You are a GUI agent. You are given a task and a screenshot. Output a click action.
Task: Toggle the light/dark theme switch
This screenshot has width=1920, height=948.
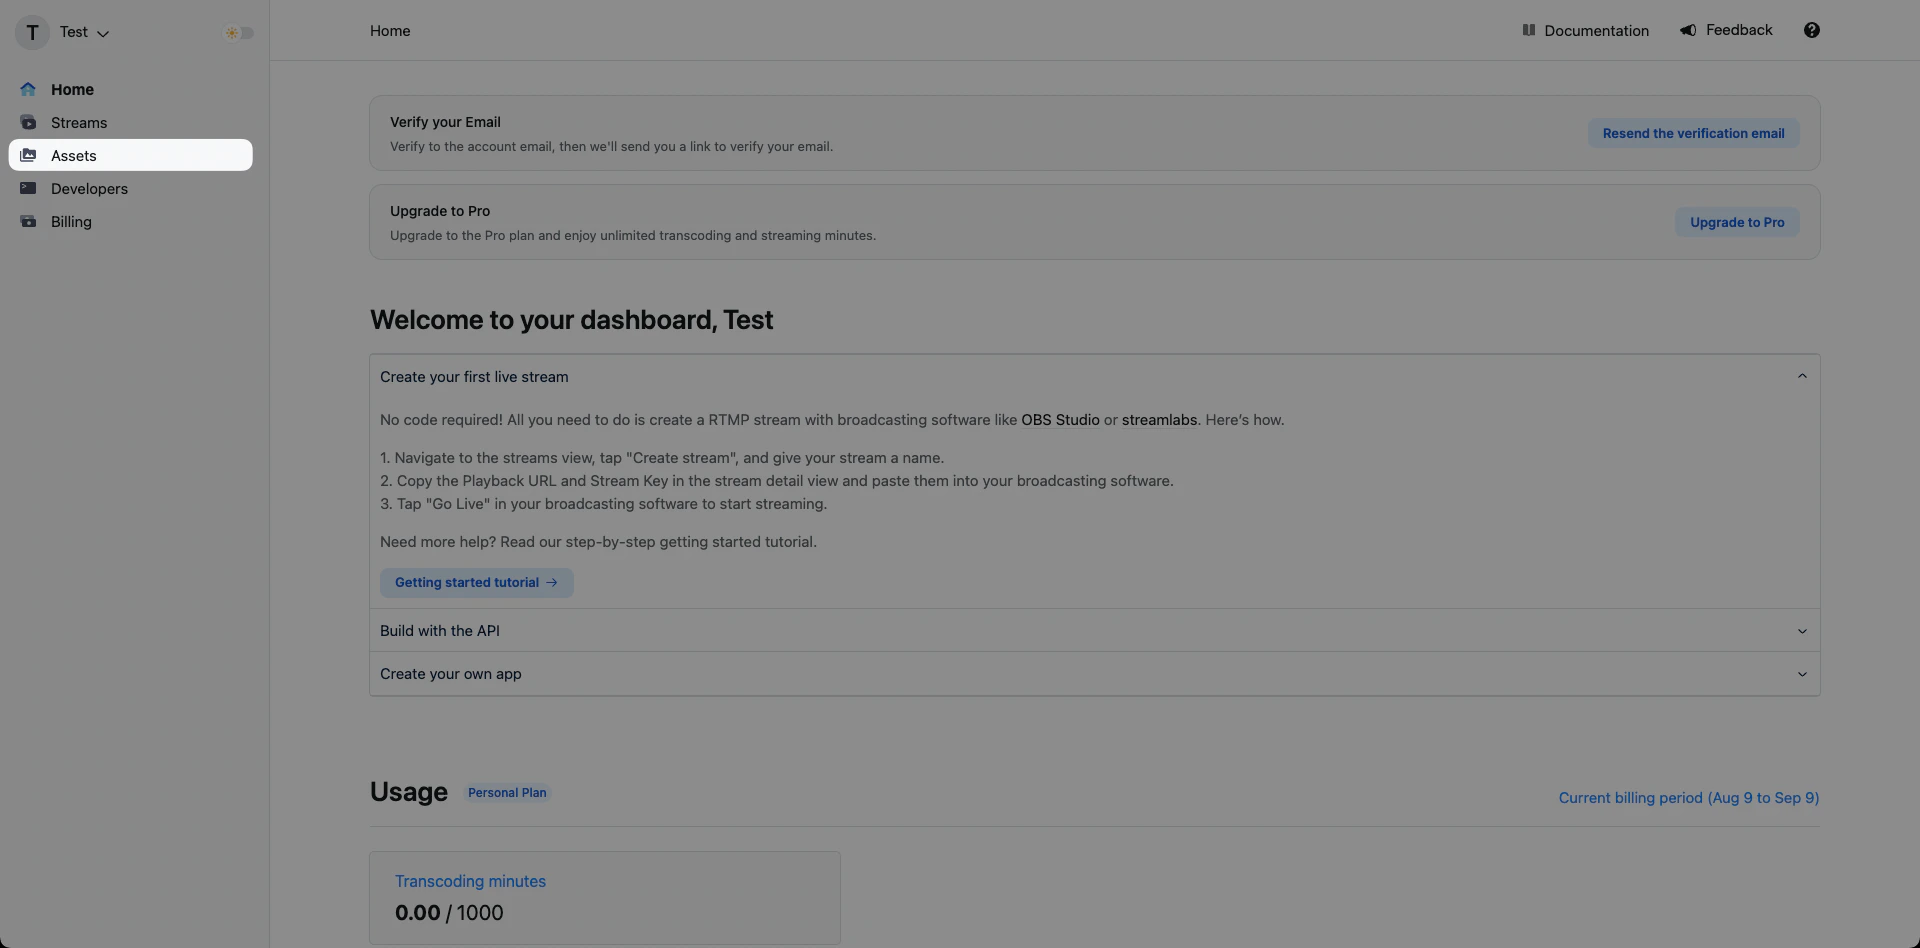(x=238, y=32)
